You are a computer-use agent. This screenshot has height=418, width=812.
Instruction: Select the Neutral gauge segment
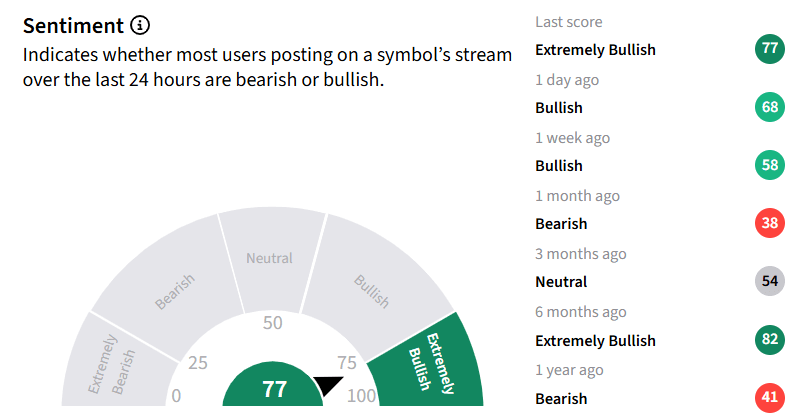[271, 259]
